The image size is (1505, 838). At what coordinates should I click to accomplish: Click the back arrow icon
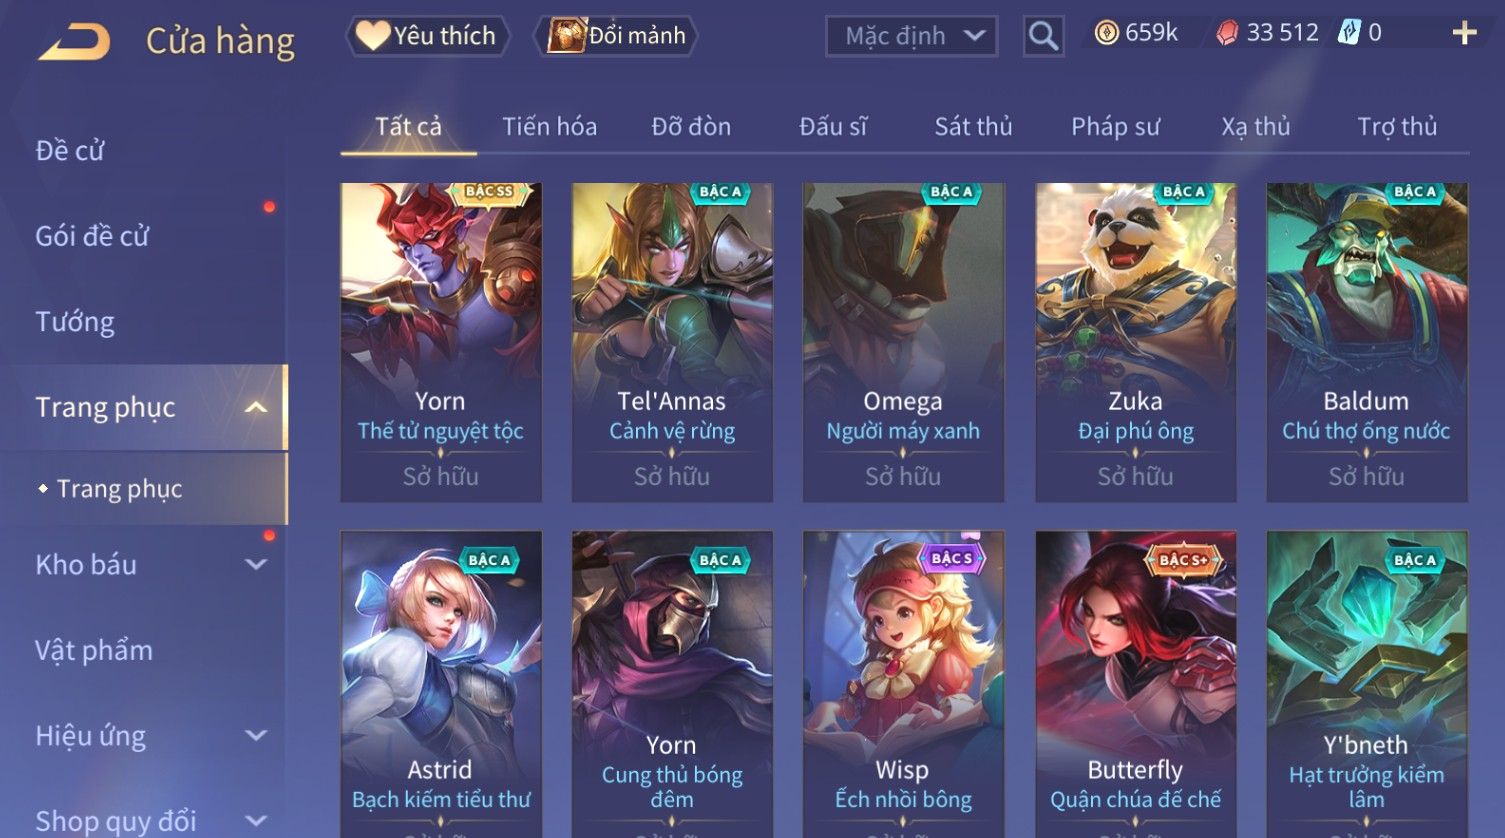pyautogui.click(x=74, y=42)
